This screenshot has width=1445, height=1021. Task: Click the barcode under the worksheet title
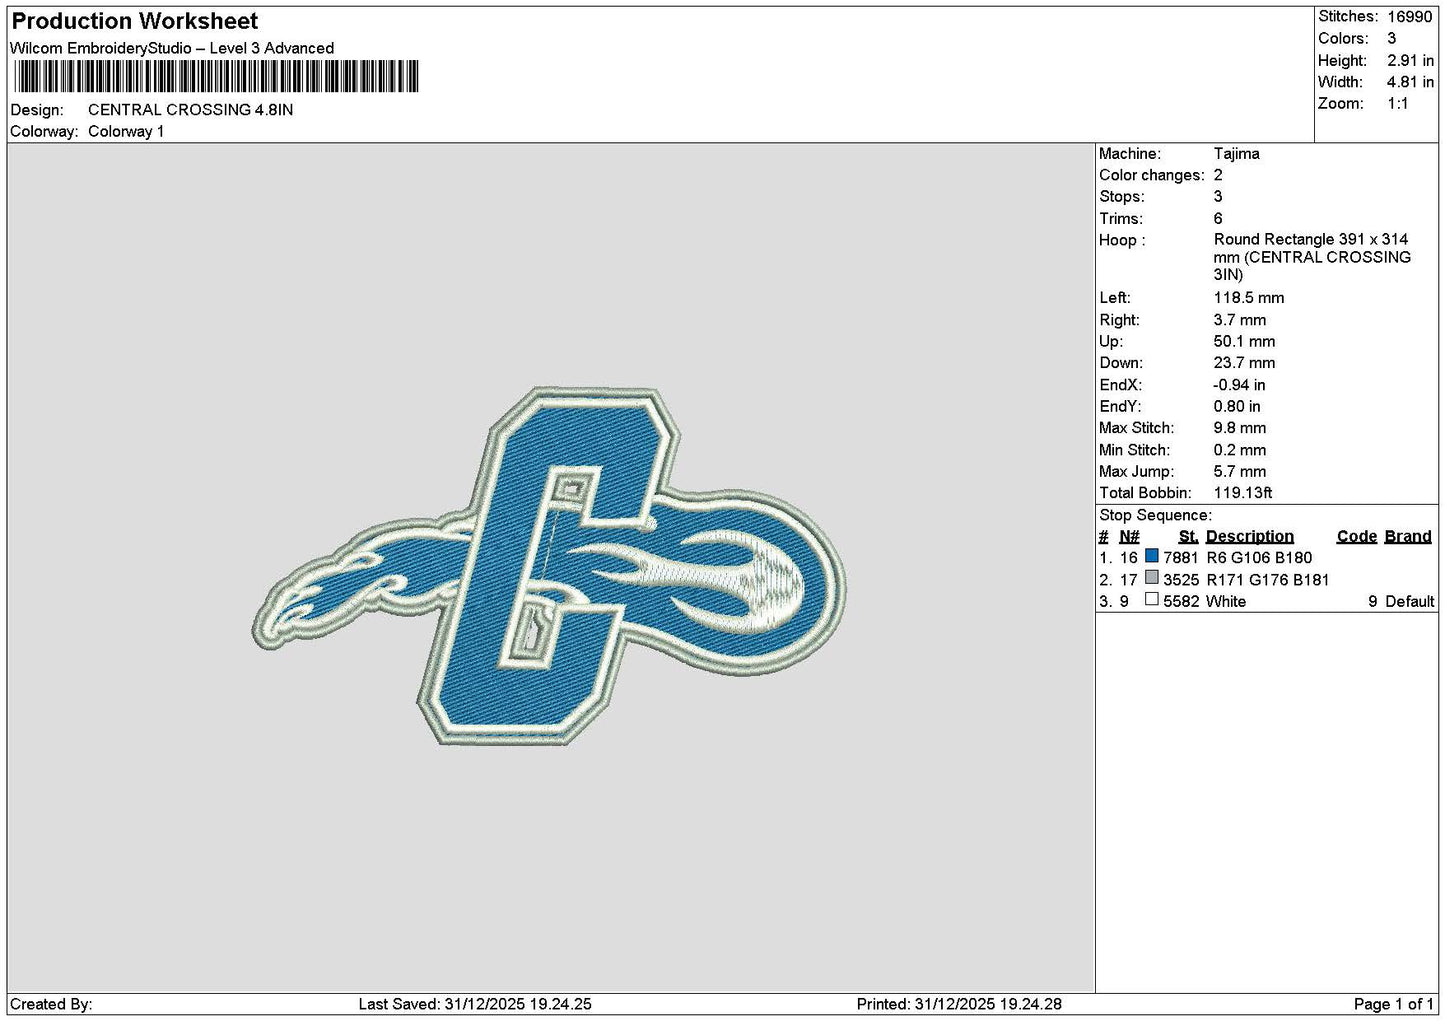pos(215,77)
